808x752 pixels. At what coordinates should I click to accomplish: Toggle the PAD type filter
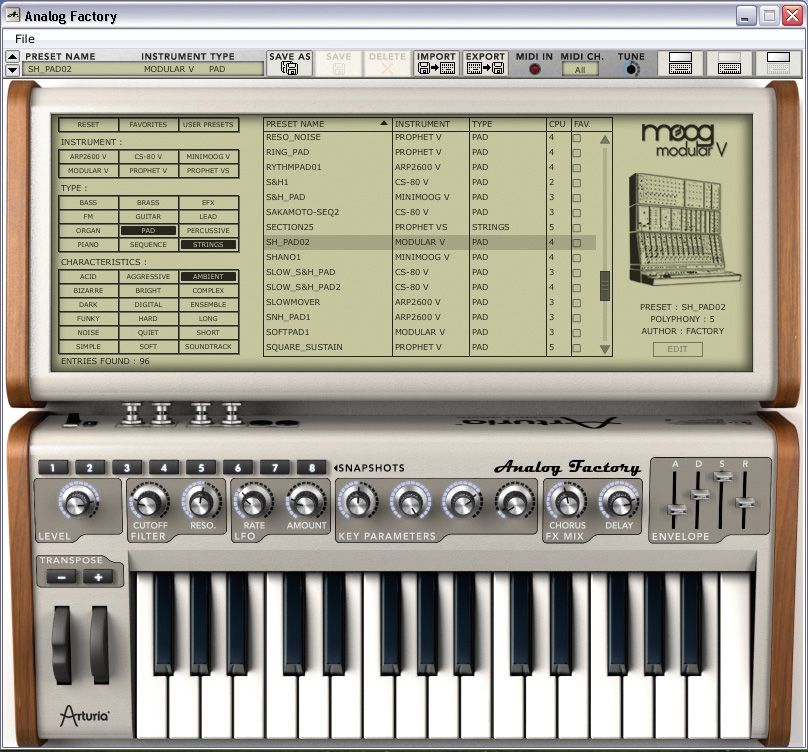tap(148, 230)
